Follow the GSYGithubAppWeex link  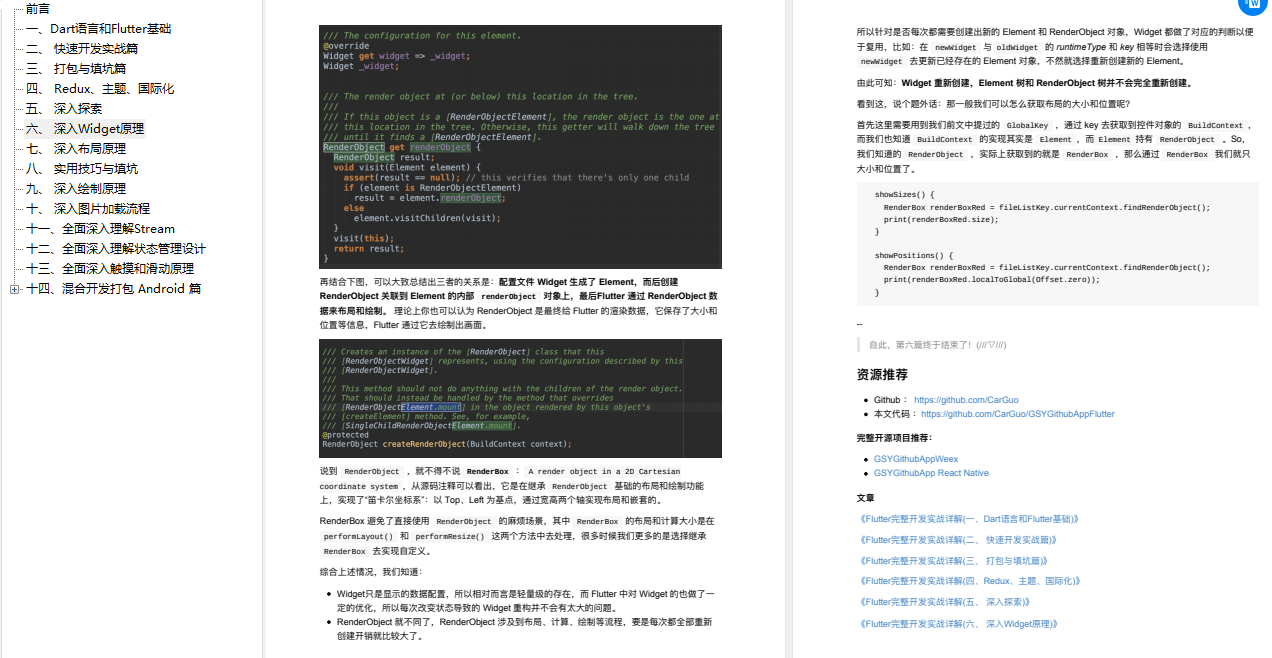point(916,459)
